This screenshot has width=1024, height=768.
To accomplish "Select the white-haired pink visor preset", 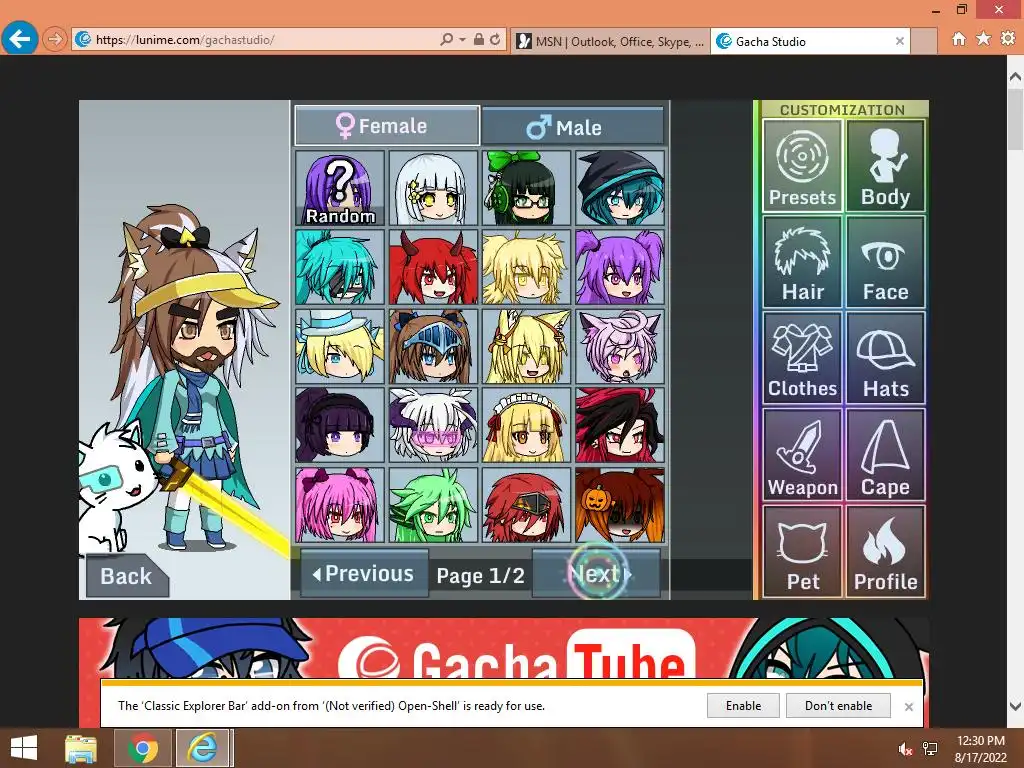I will (433, 425).
